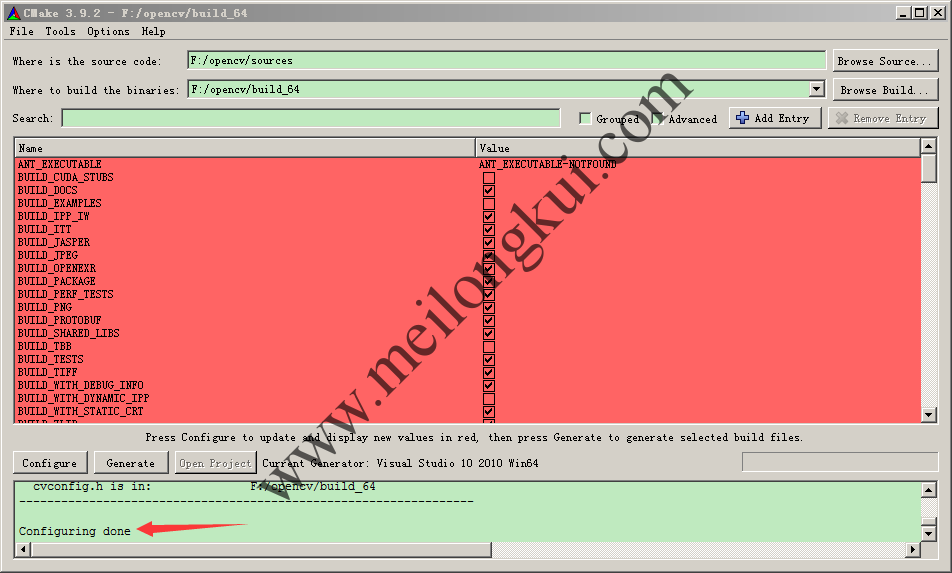The image size is (952, 573).
Task: Toggle the BUILD_TIFF checkbox
Action: [x=489, y=373]
